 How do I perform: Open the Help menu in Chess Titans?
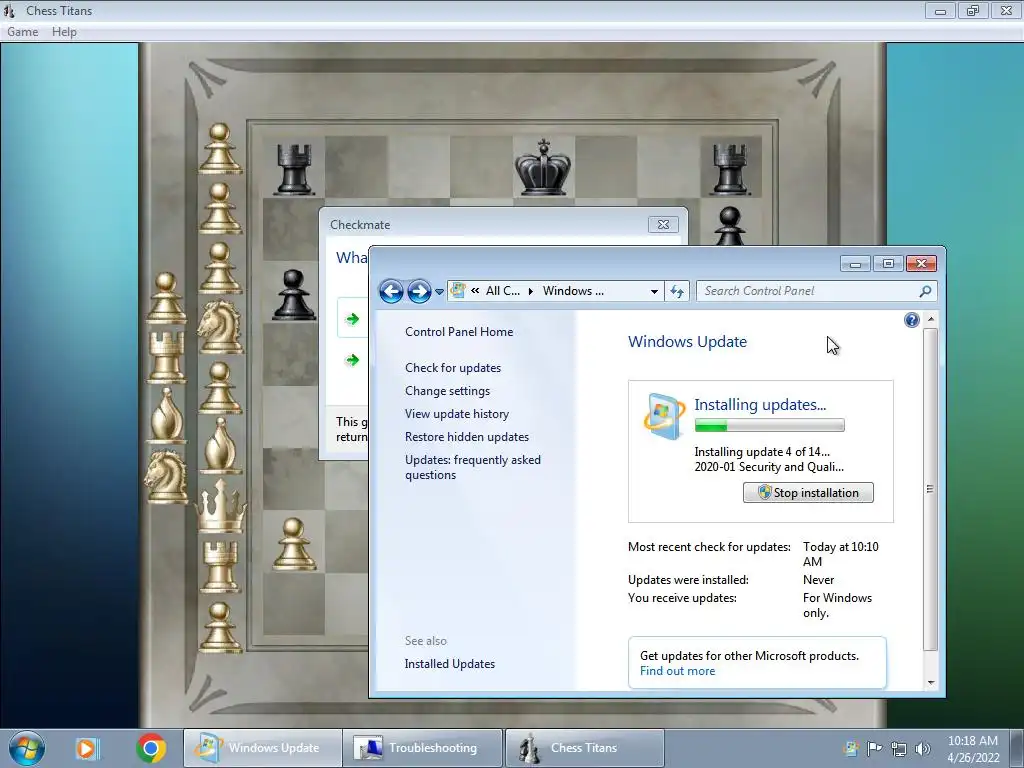tap(64, 32)
